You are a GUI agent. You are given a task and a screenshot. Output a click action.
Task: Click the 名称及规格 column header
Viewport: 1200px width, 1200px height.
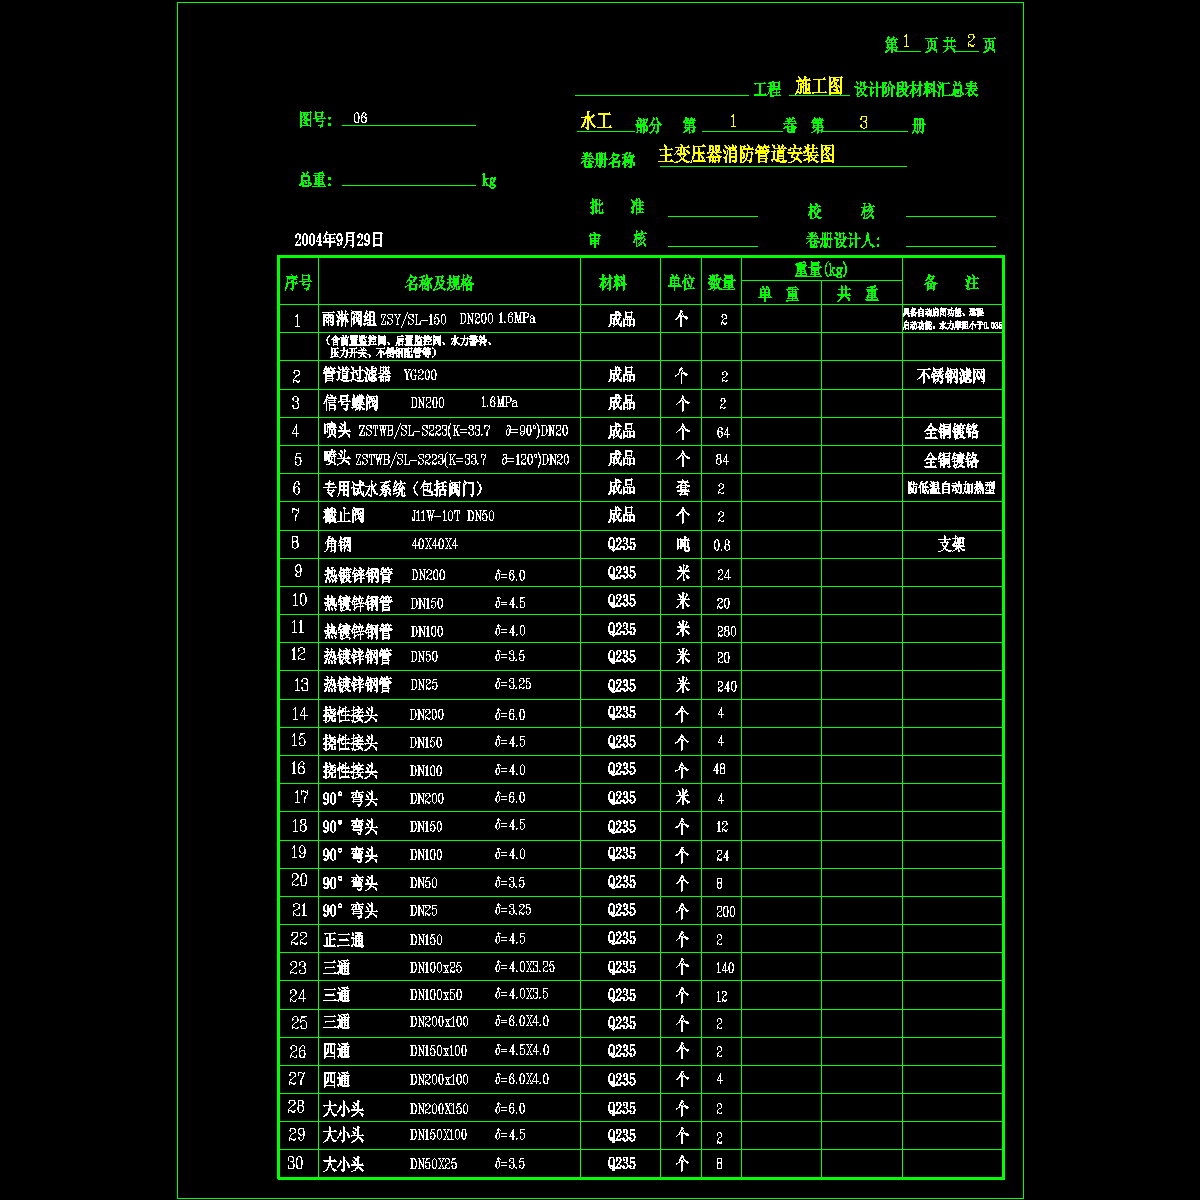tap(439, 283)
